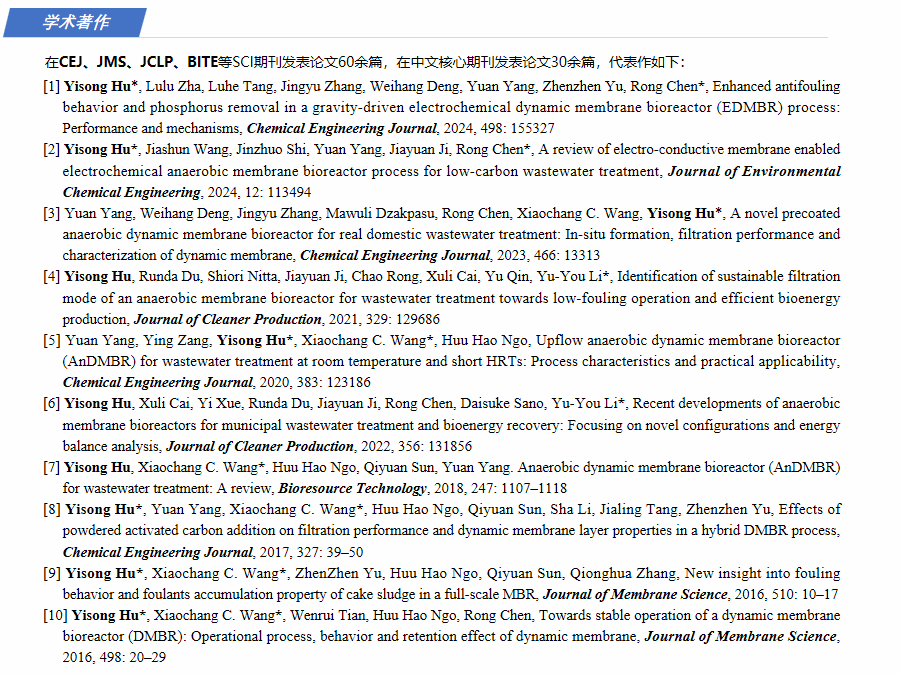Open Journal of Membrane Science in reference [9]
The width and height of the screenshot is (900, 675).
(x=636, y=594)
